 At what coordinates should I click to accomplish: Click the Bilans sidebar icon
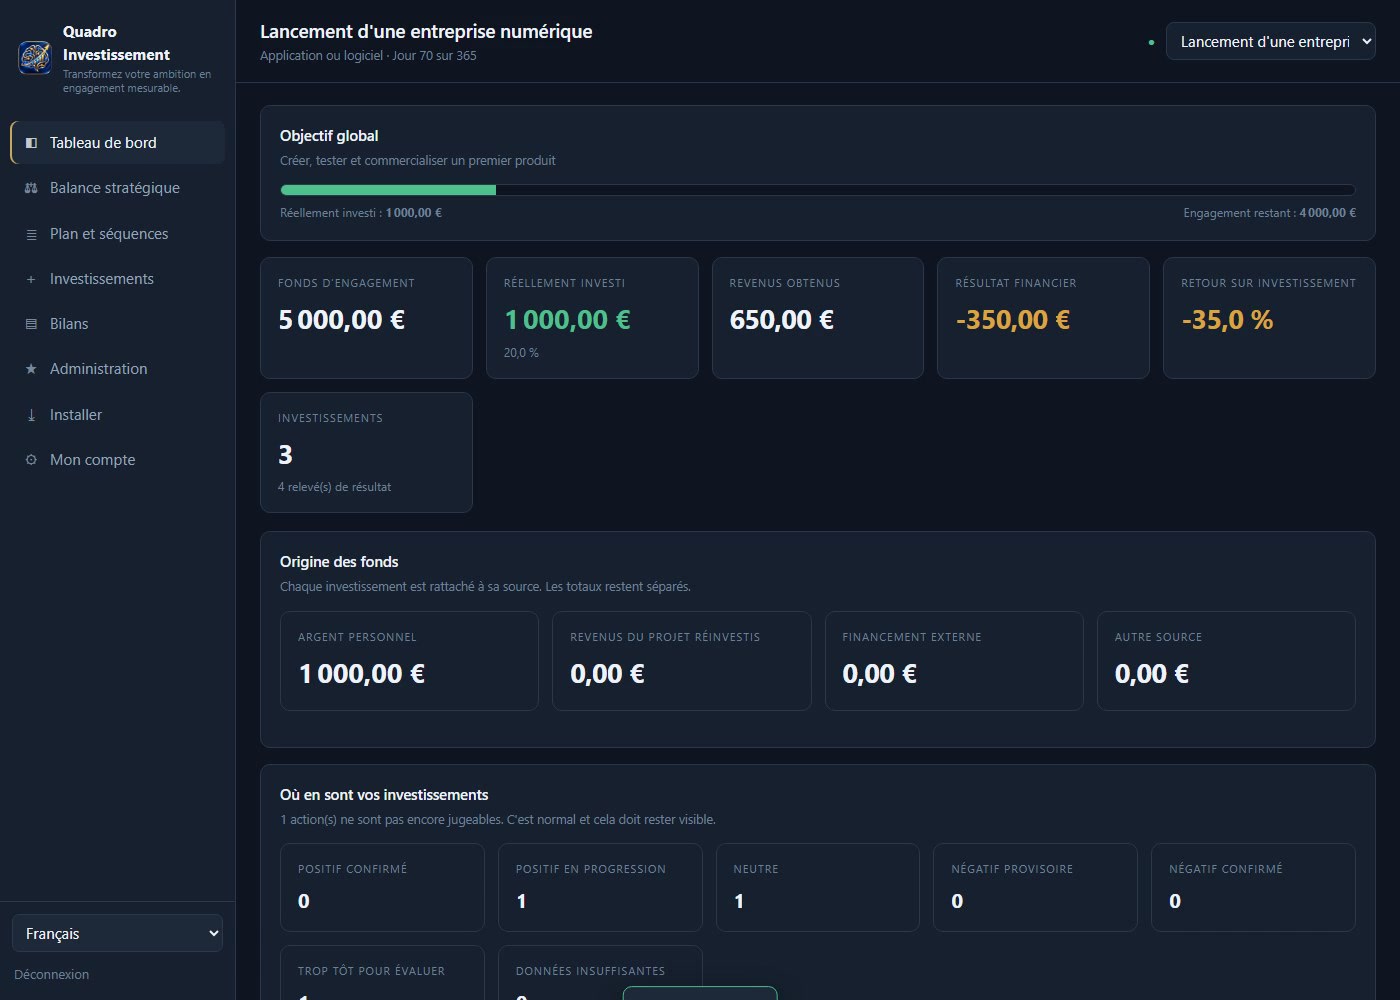coord(31,324)
